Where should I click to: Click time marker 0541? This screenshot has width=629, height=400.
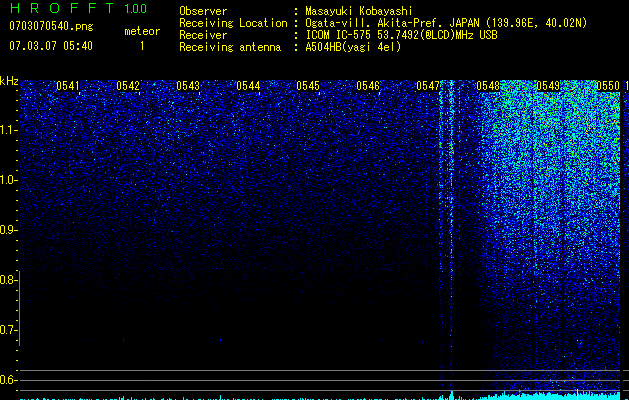pyautogui.click(x=68, y=86)
